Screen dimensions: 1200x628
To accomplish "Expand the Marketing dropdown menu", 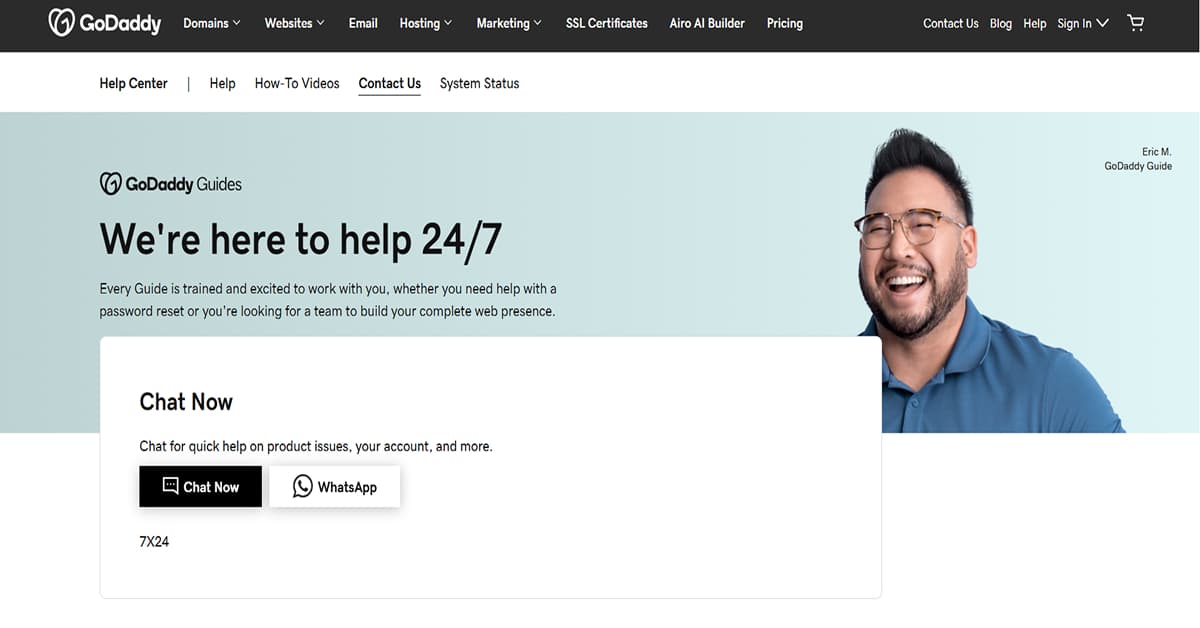I will pyautogui.click(x=509, y=23).
